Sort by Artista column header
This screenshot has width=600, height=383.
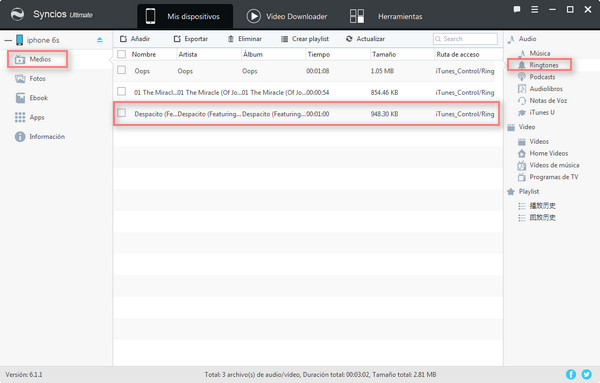click(188, 54)
